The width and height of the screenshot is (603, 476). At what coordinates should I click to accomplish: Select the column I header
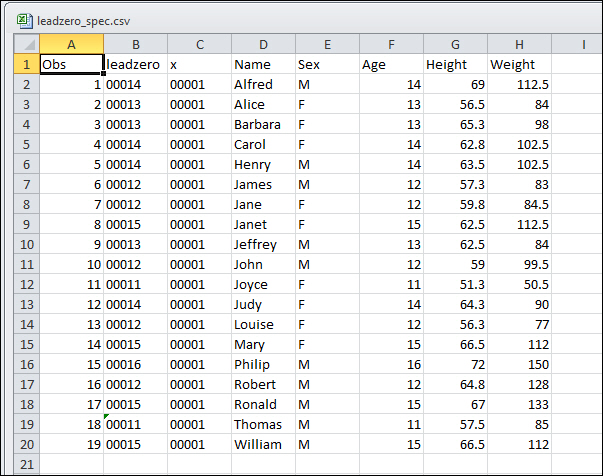coord(582,44)
